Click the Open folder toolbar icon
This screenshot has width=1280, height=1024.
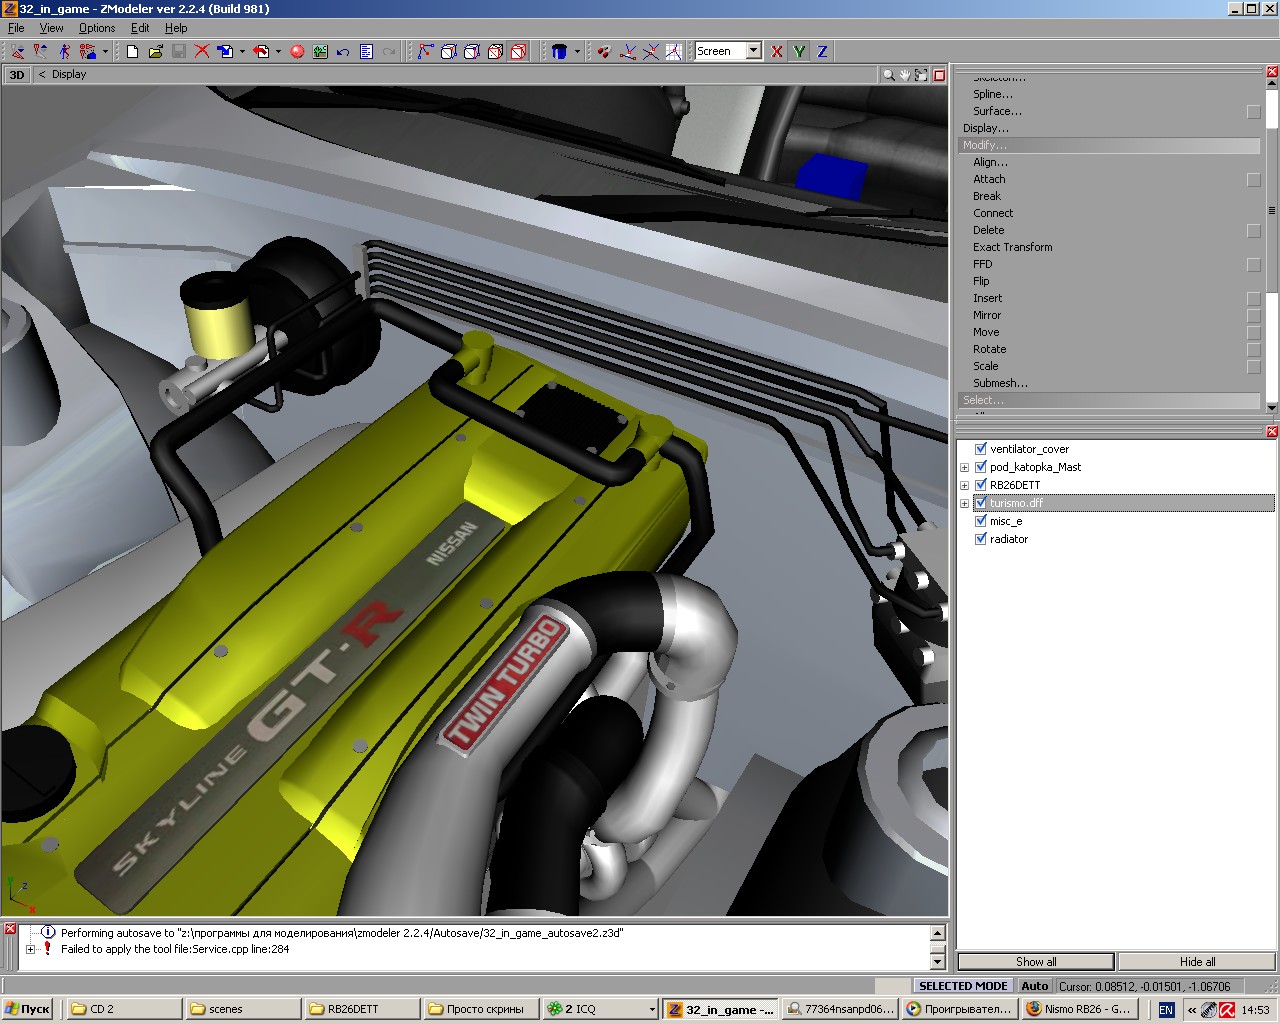156,51
